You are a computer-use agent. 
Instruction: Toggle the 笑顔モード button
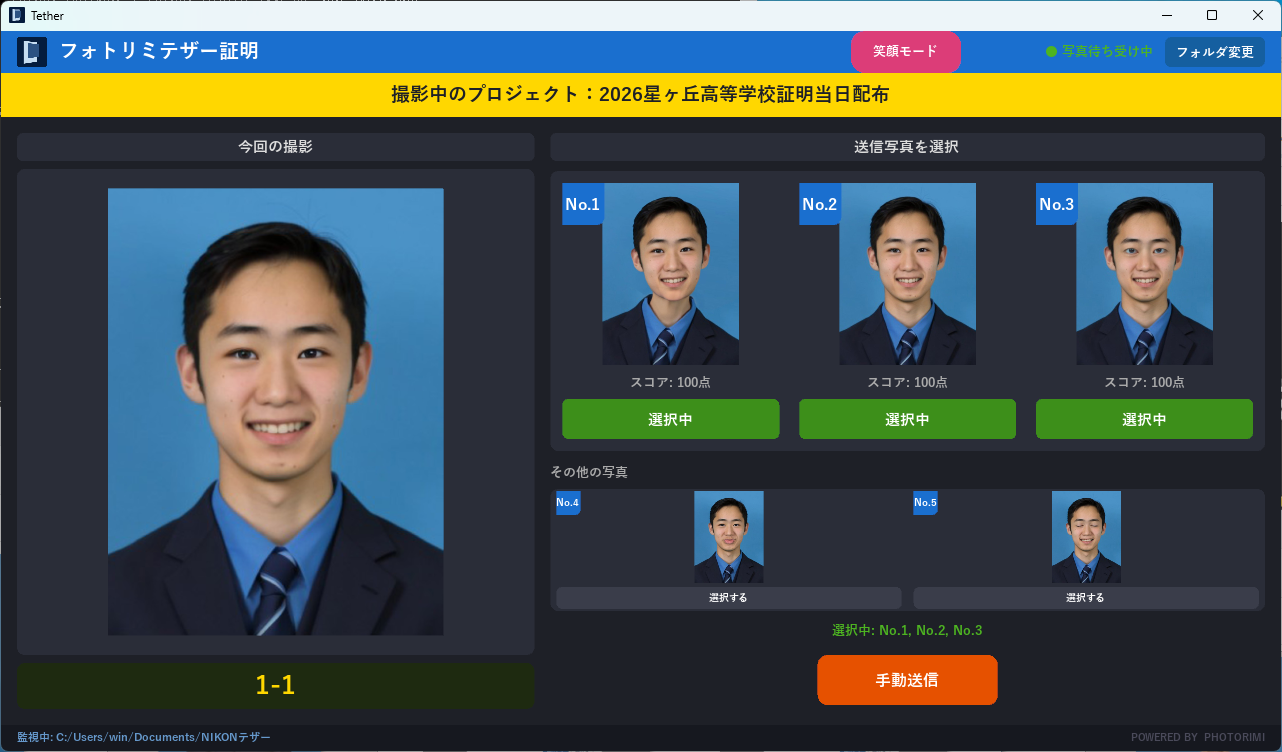pyautogui.click(x=906, y=52)
